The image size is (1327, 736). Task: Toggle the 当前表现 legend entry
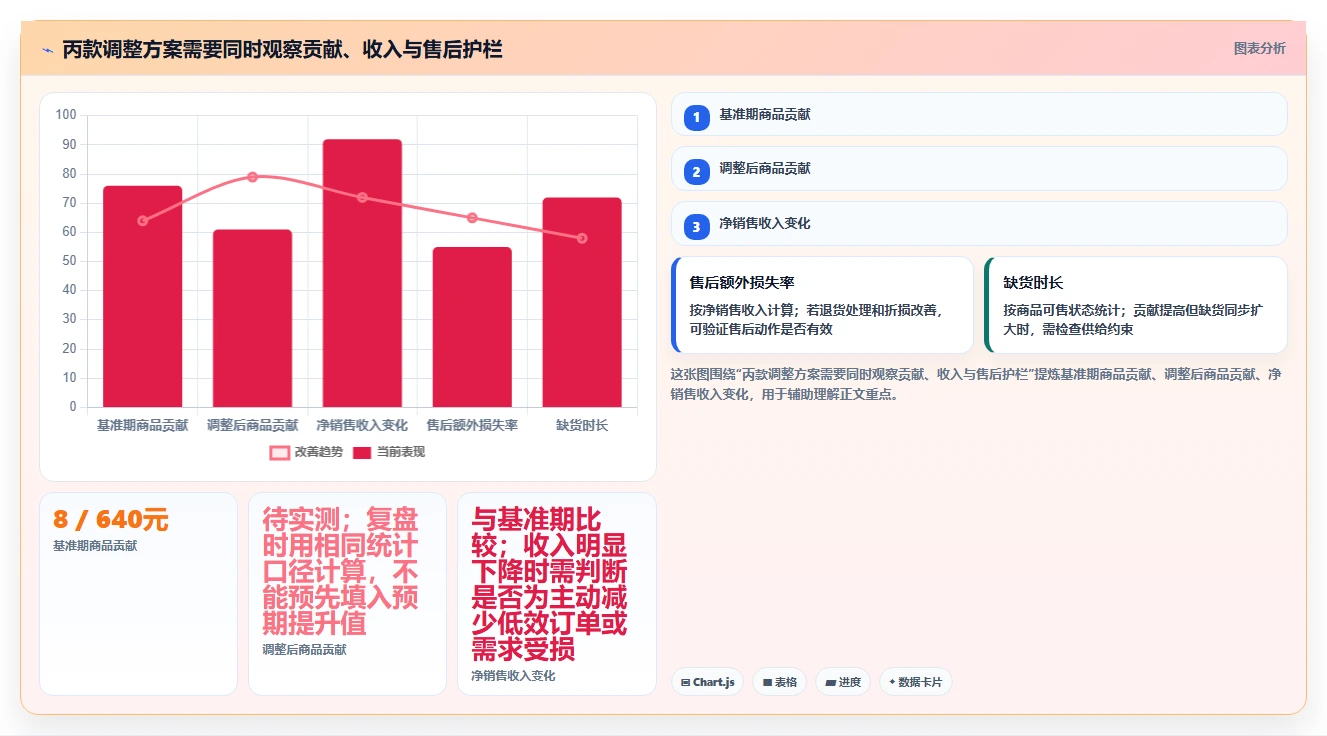coord(389,452)
